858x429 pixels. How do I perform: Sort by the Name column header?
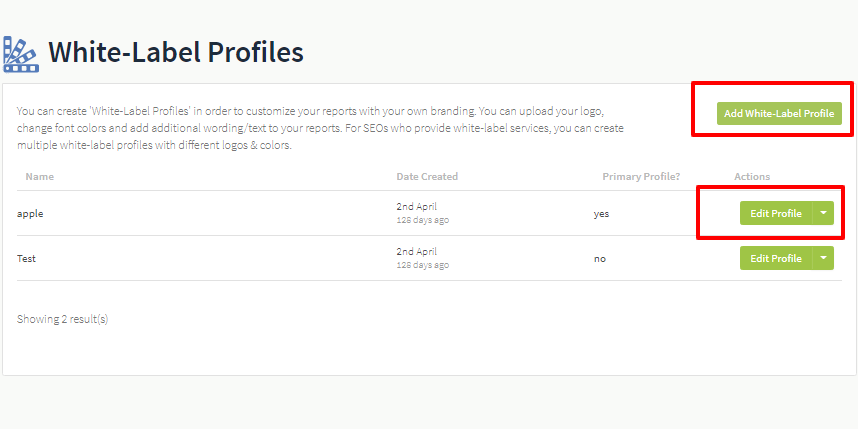coord(39,177)
